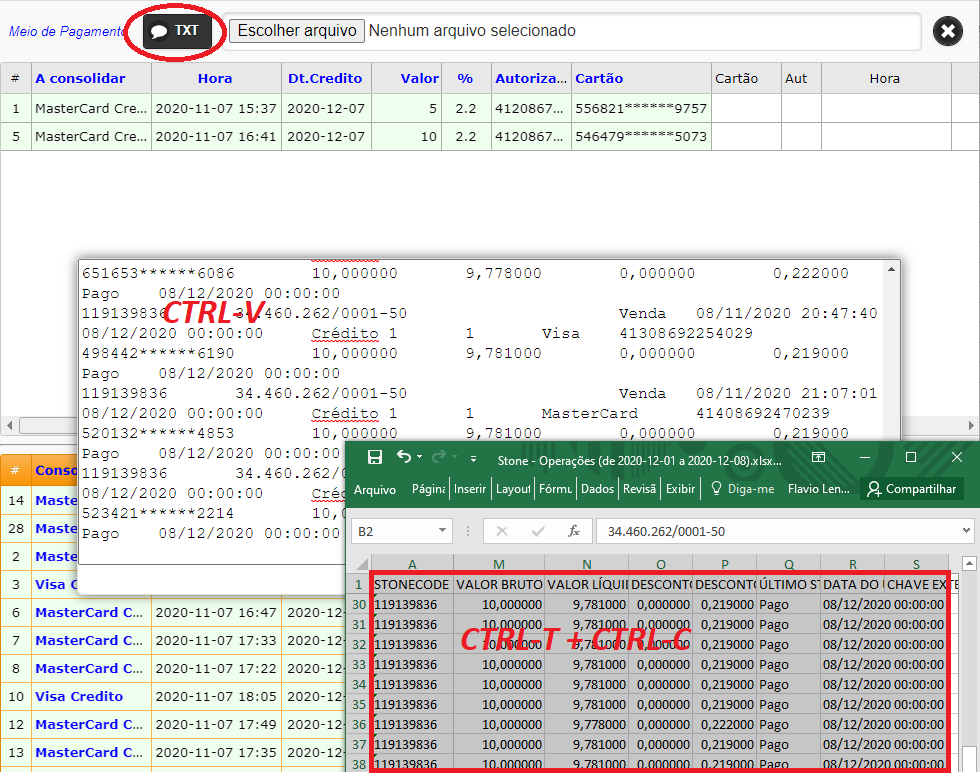Click the Visa Credito link in row 10
The width and height of the screenshot is (980, 776).
coord(79,697)
